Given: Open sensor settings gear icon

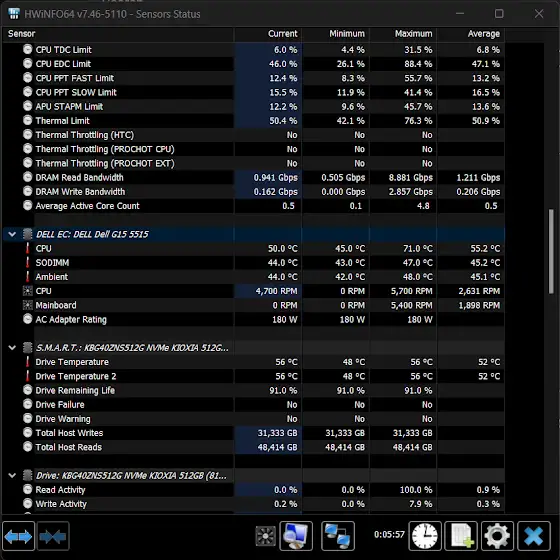Looking at the screenshot, I should tap(497, 536).
